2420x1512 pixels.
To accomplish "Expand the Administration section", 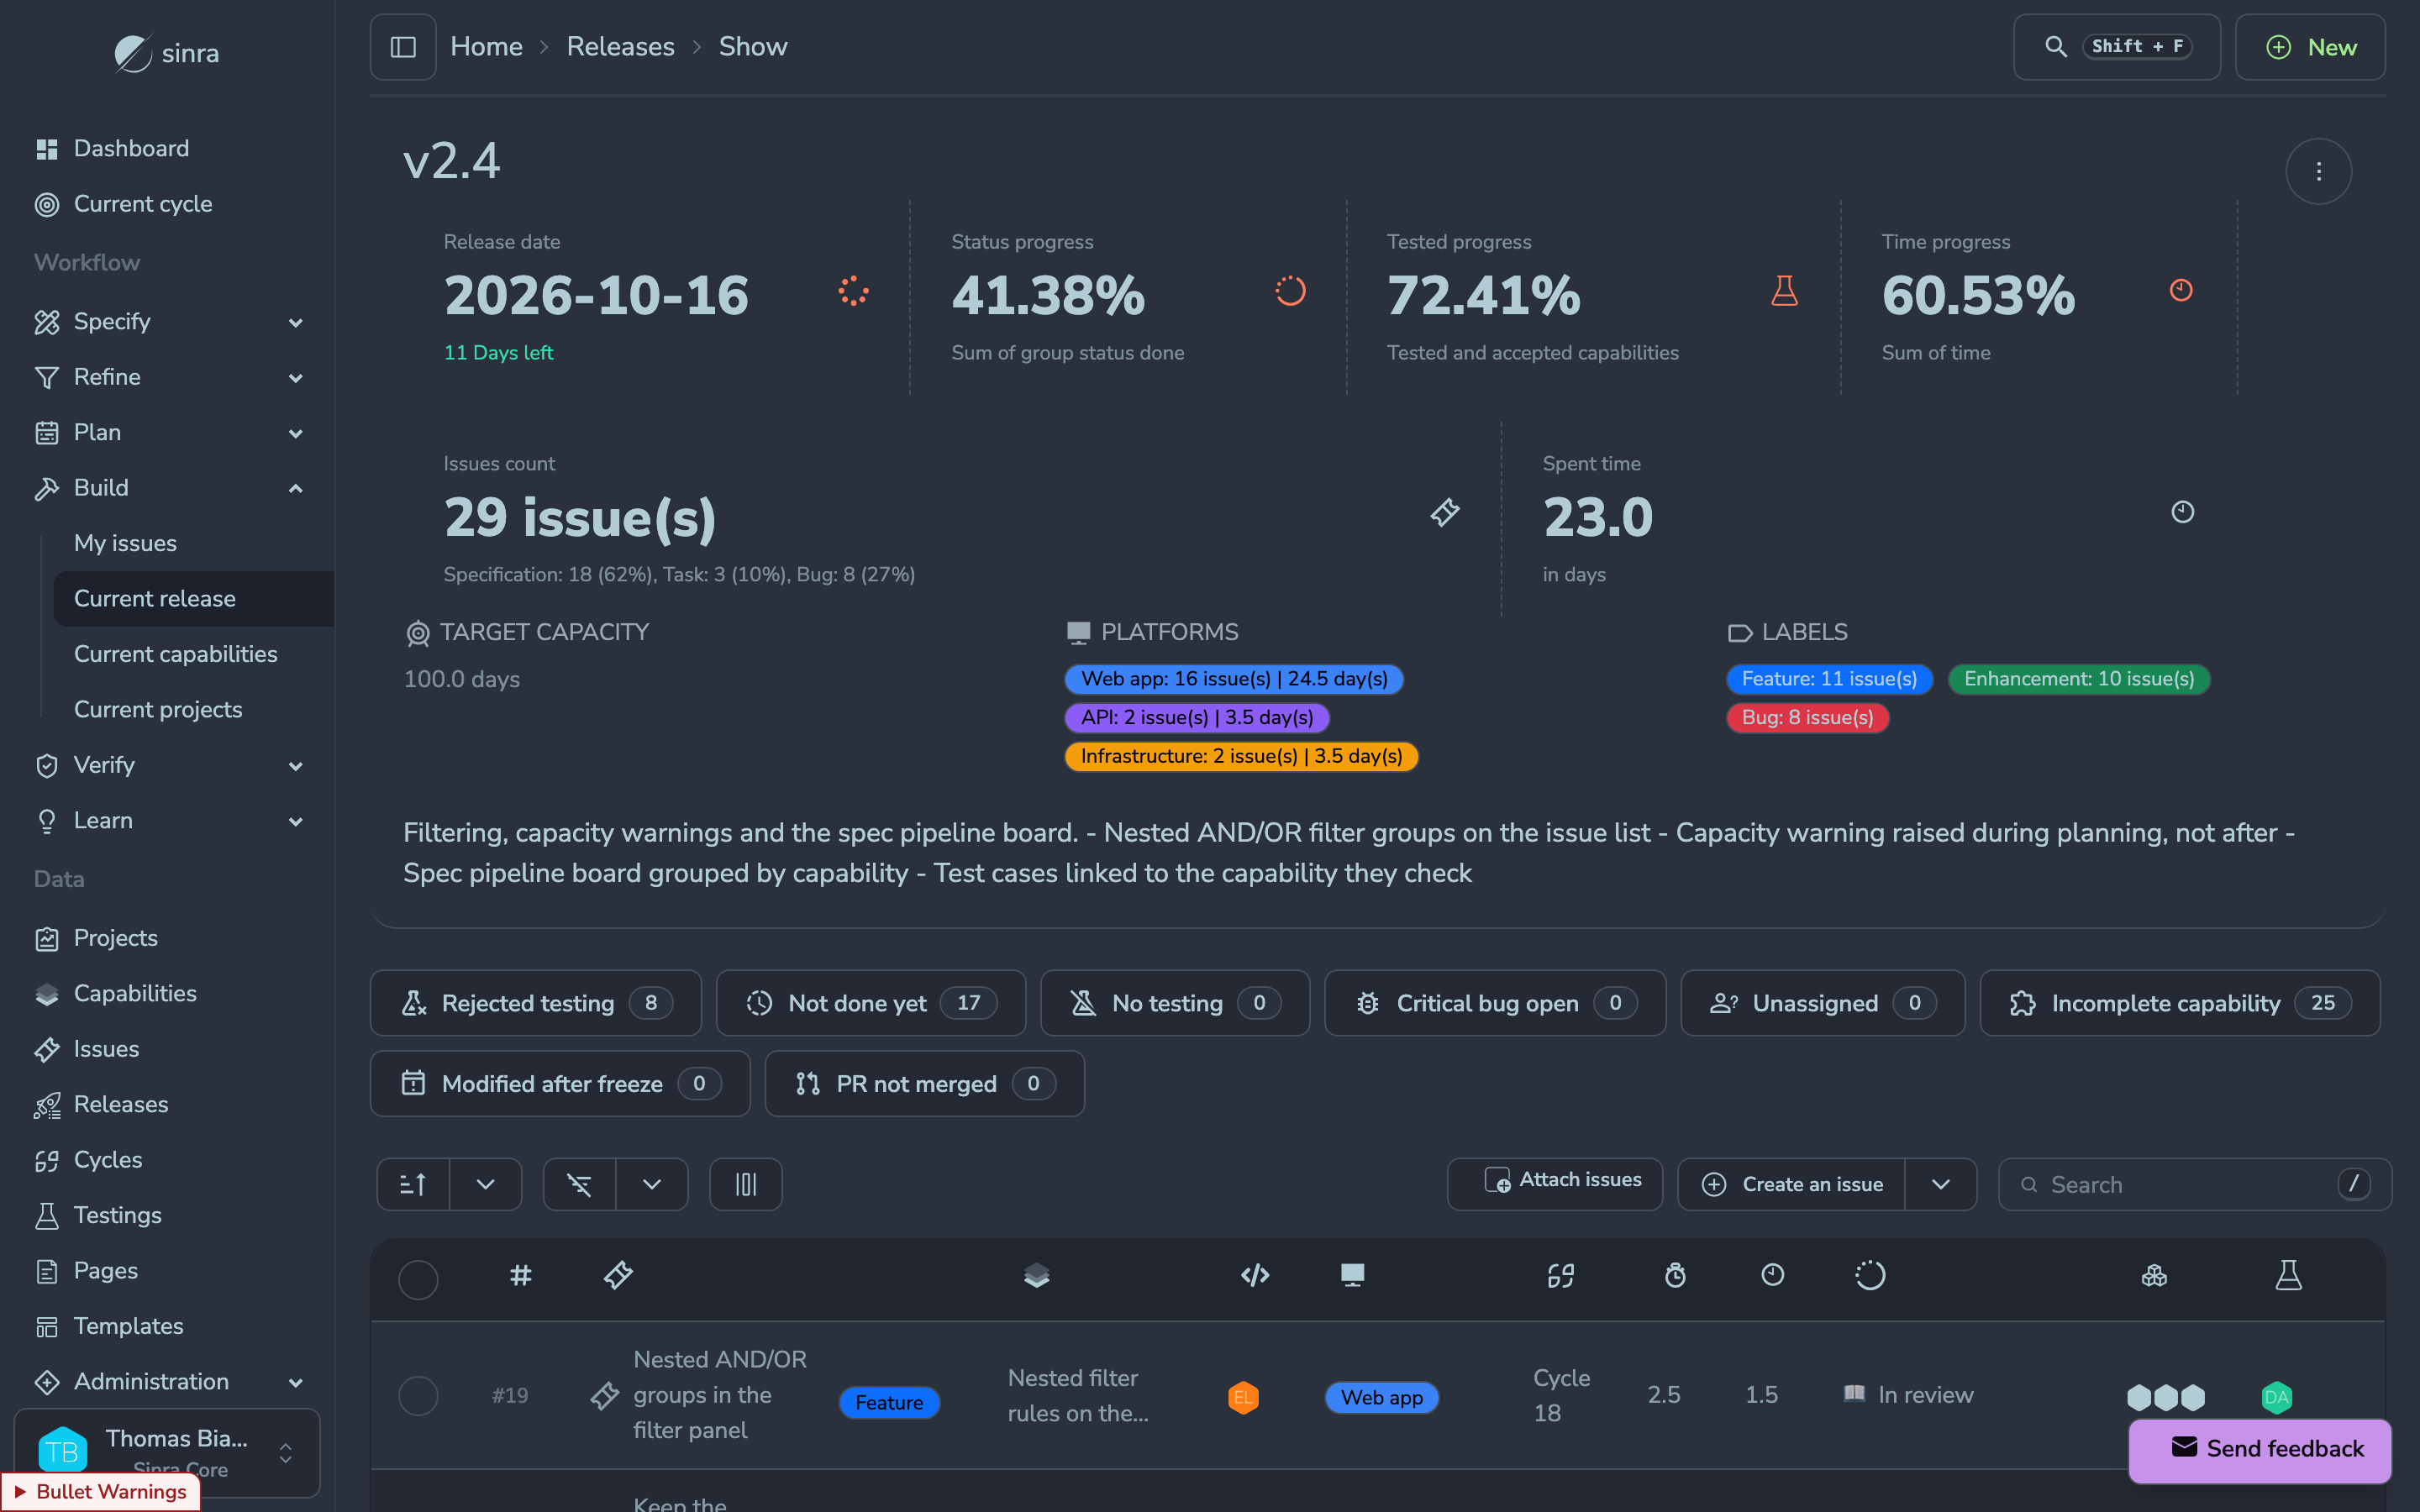I will pos(168,1381).
